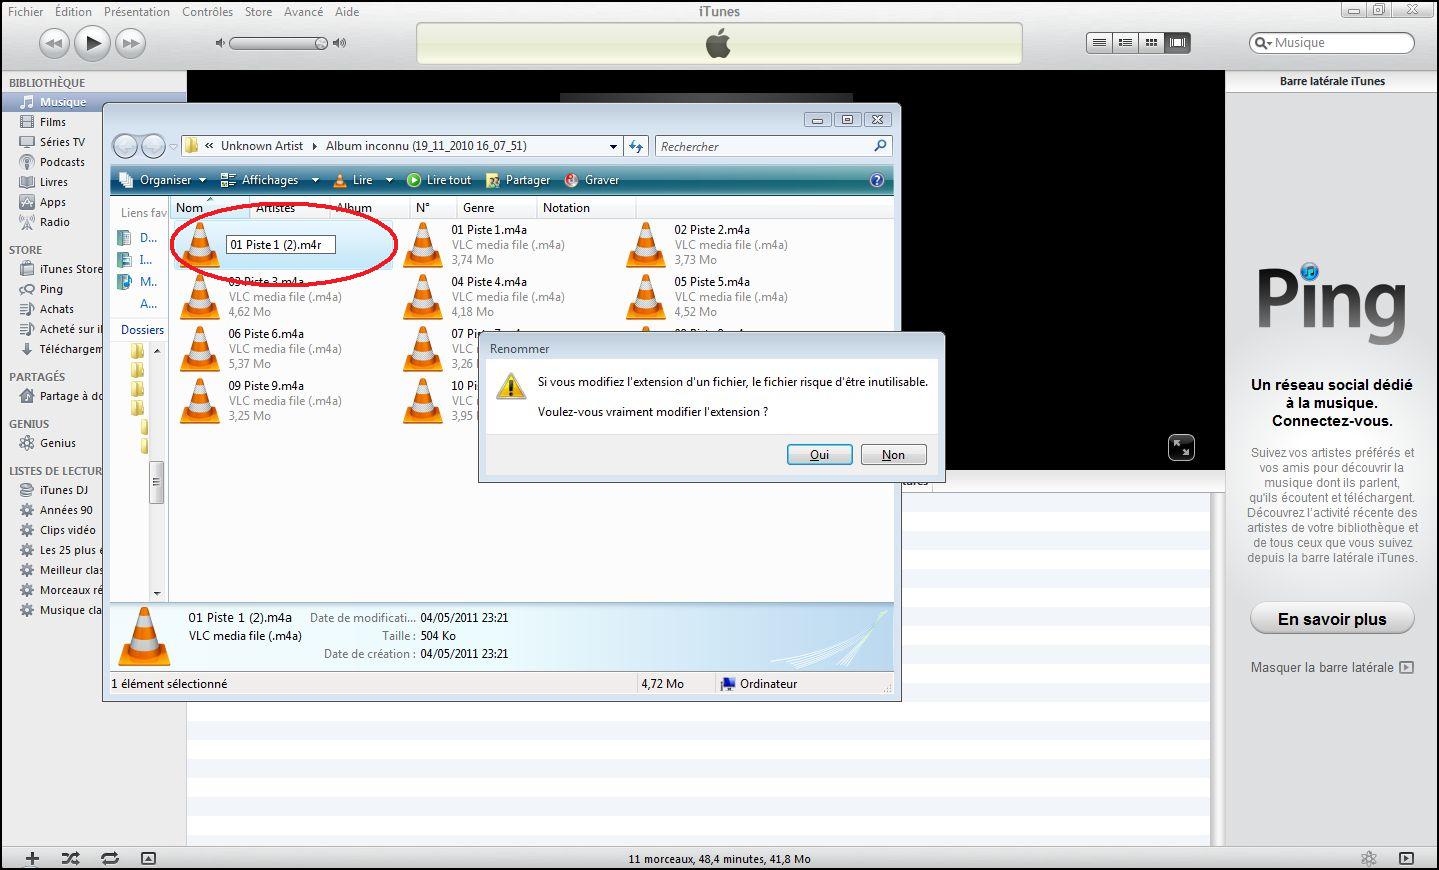Open Podcasts in the iTunes sidebar
The image size is (1439, 870).
pos(62,162)
